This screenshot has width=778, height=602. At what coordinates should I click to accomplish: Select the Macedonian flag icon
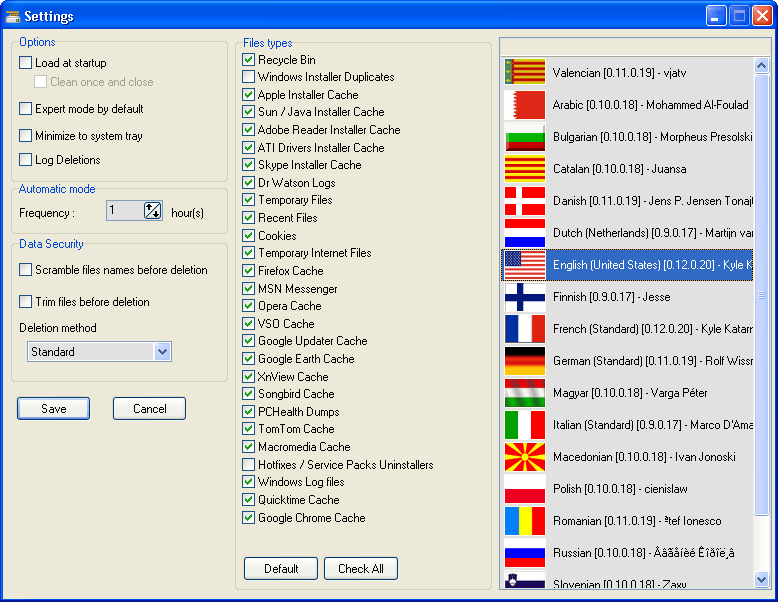[x=524, y=457]
